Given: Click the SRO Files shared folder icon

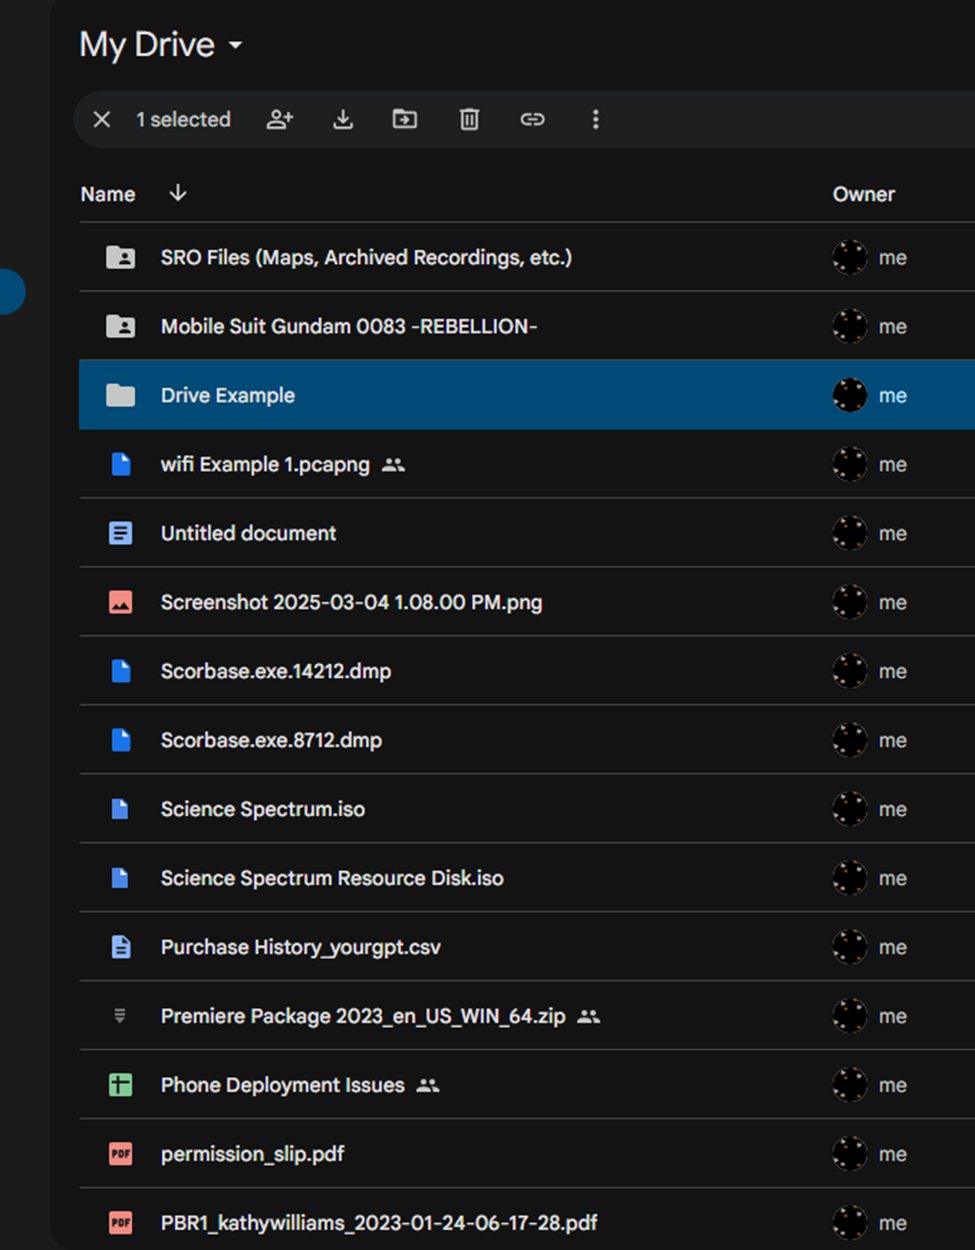Looking at the screenshot, I should [x=121, y=257].
